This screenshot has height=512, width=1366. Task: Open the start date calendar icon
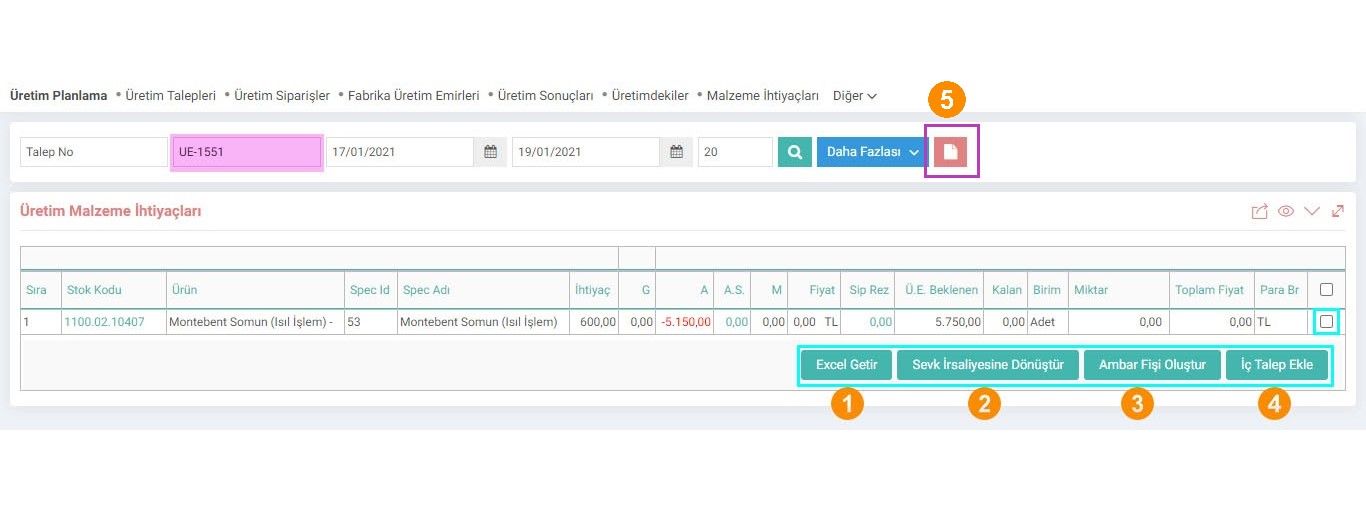(x=490, y=152)
